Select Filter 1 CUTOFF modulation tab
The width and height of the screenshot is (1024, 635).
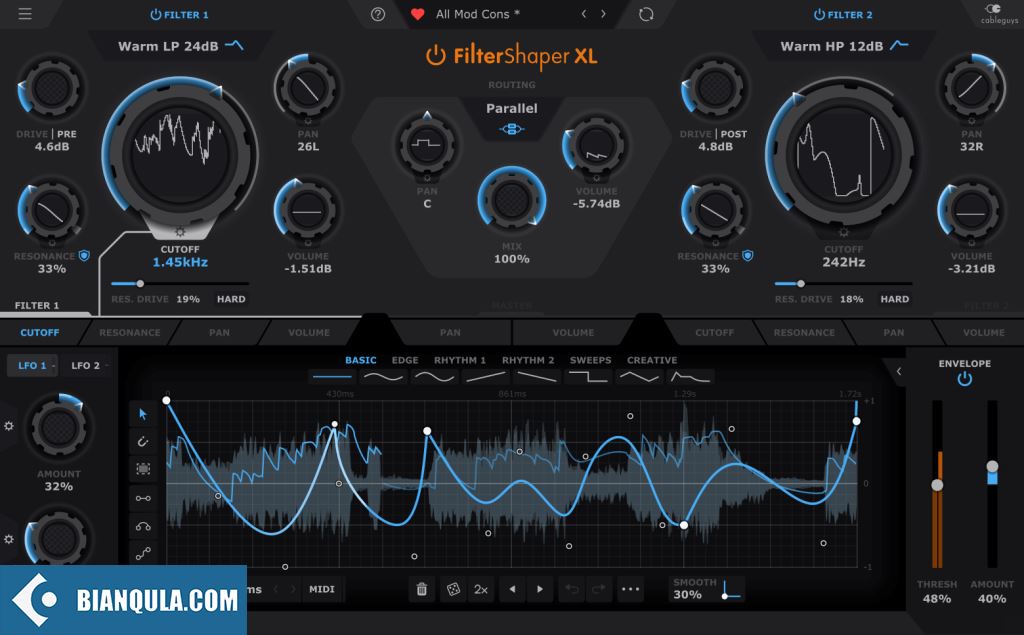40,333
